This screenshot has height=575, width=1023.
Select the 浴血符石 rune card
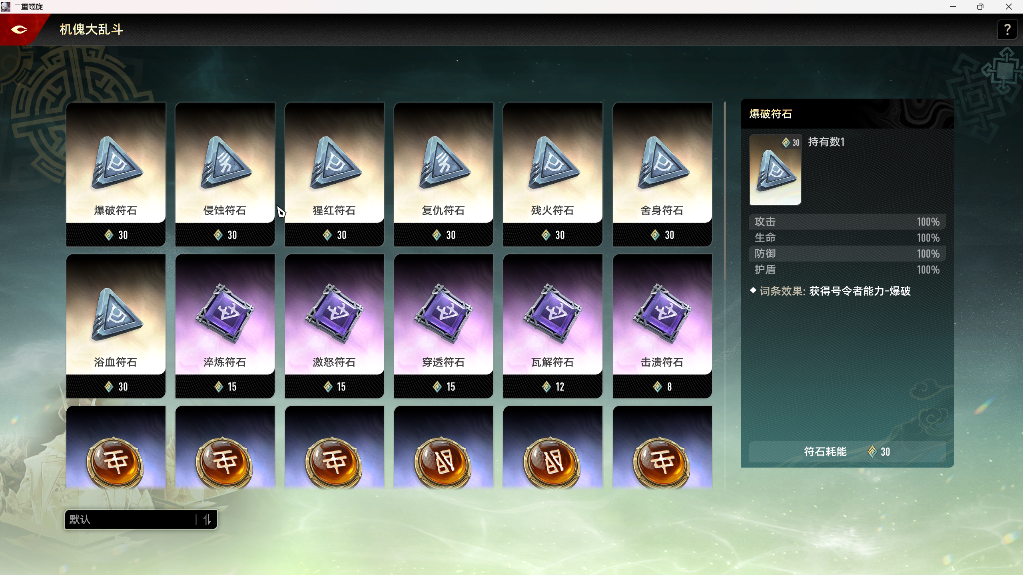pos(115,326)
